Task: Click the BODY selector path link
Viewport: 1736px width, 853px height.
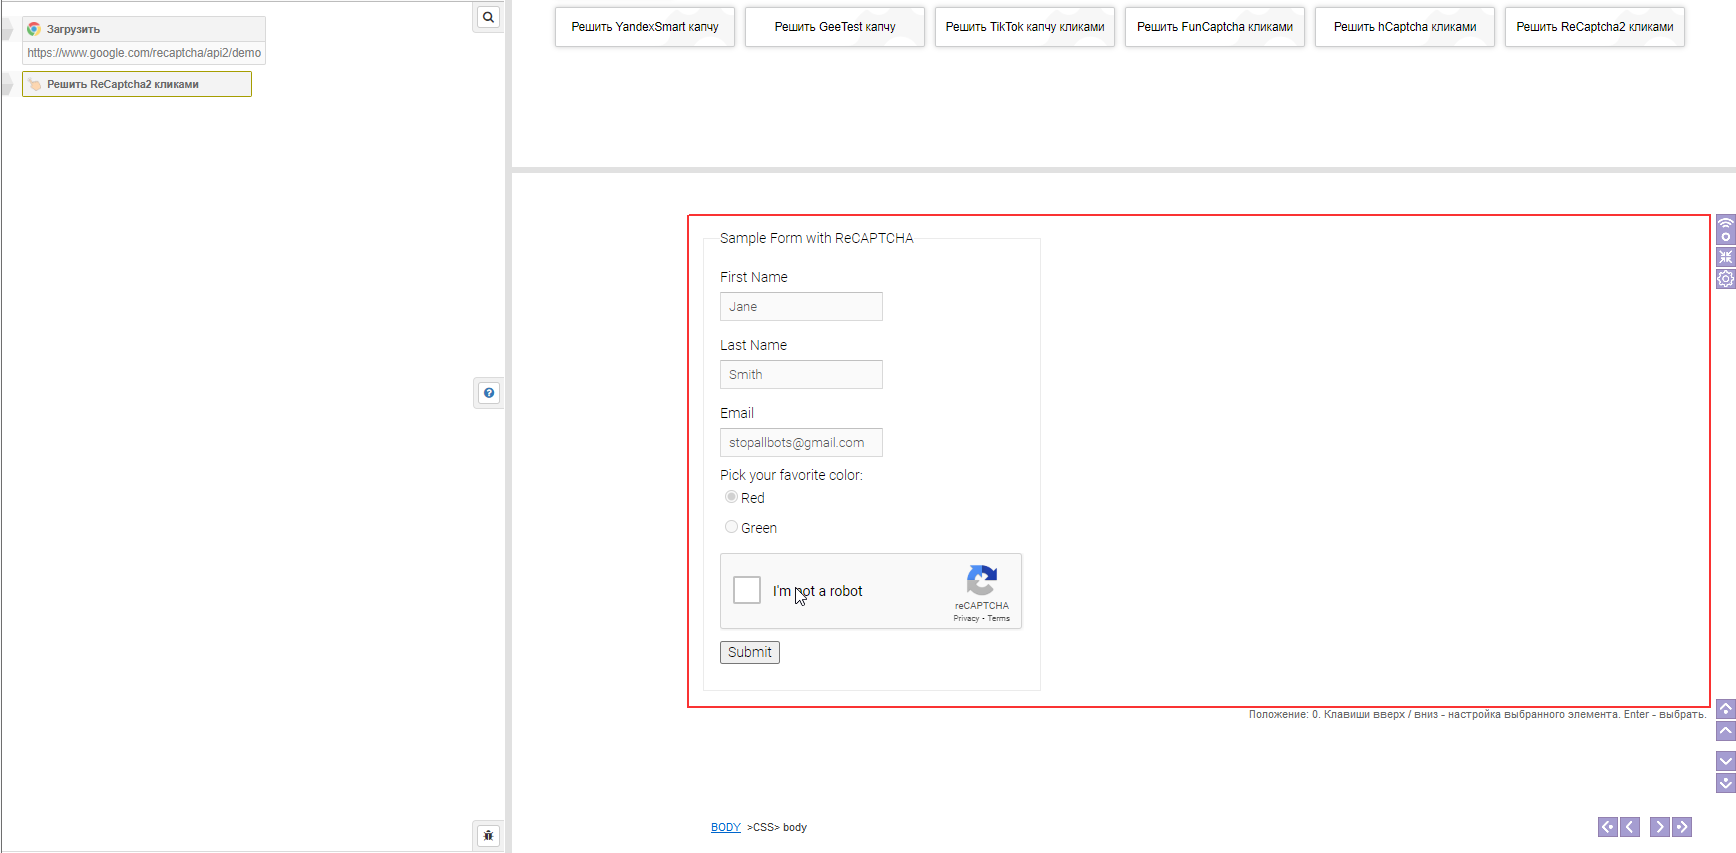Action: pyautogui.click(x=725, y=827)
